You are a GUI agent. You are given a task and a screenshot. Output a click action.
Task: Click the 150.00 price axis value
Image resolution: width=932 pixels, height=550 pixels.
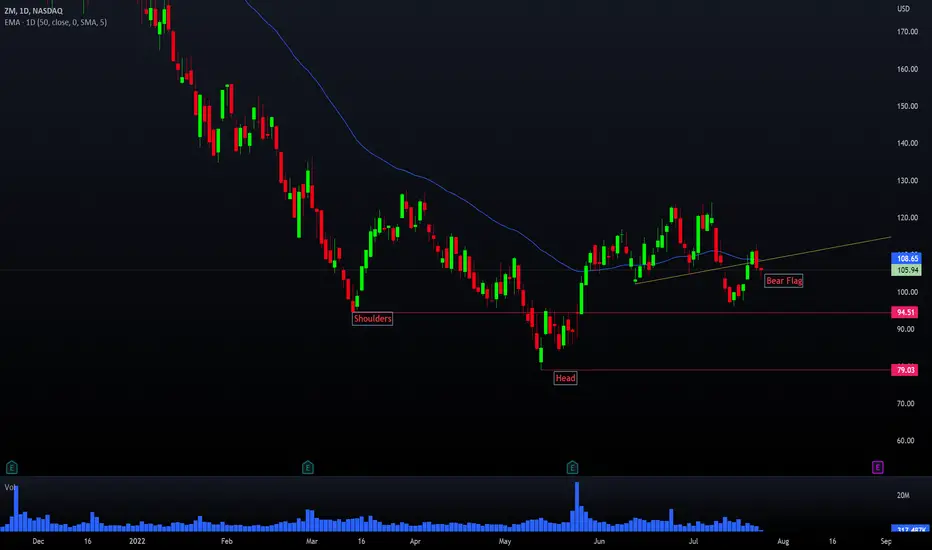907,106
